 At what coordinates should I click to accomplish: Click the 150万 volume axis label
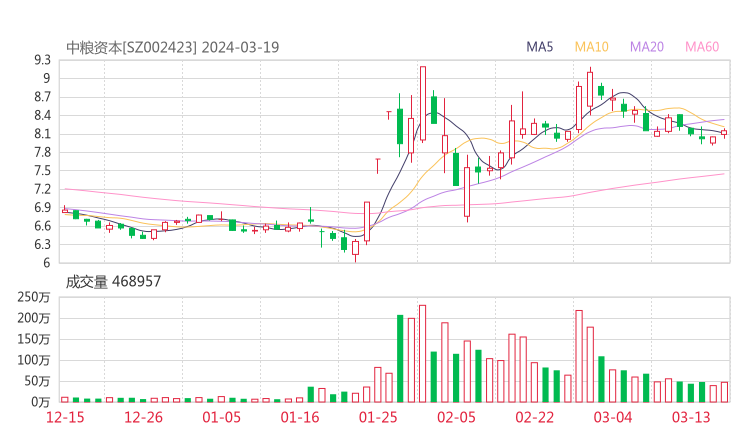(34, 339)
